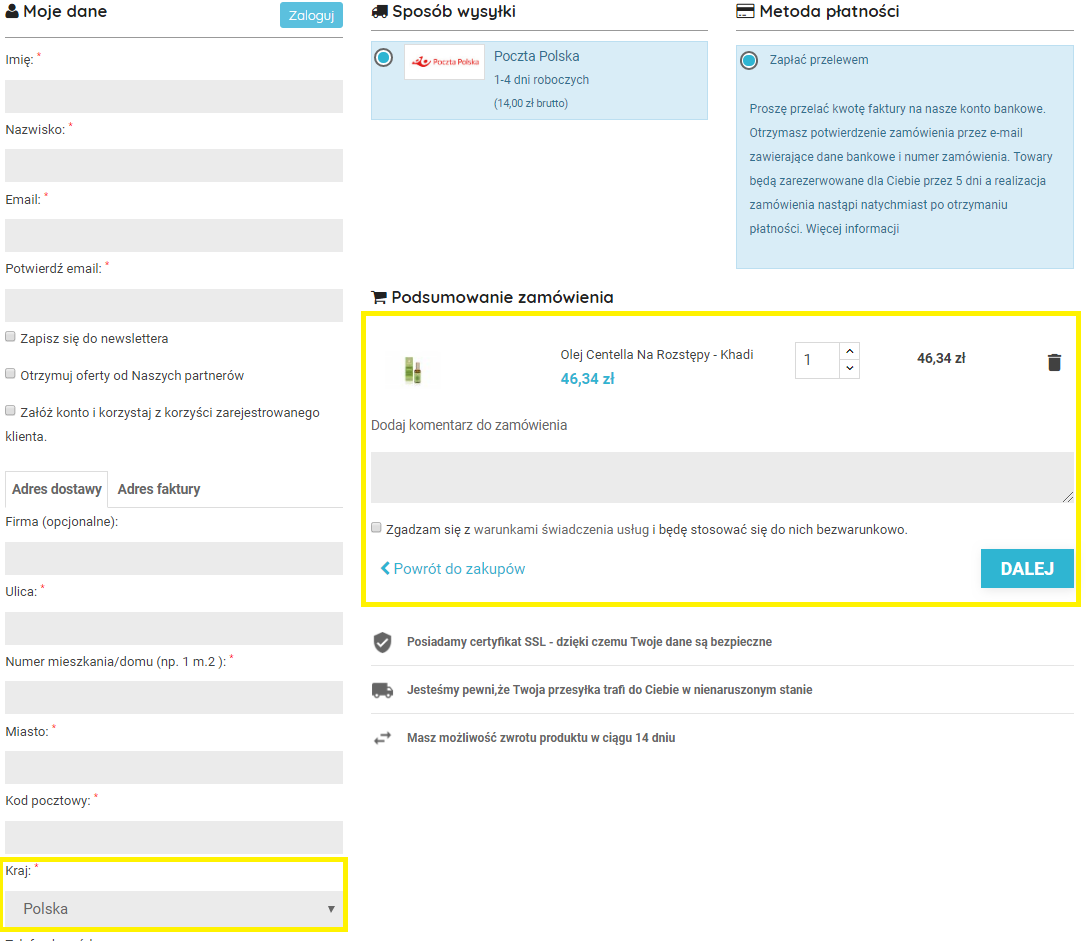Open Więcej informacji payment link
Image resolution: width=1086 pixels, height=941 pixels.
(852, 228)
